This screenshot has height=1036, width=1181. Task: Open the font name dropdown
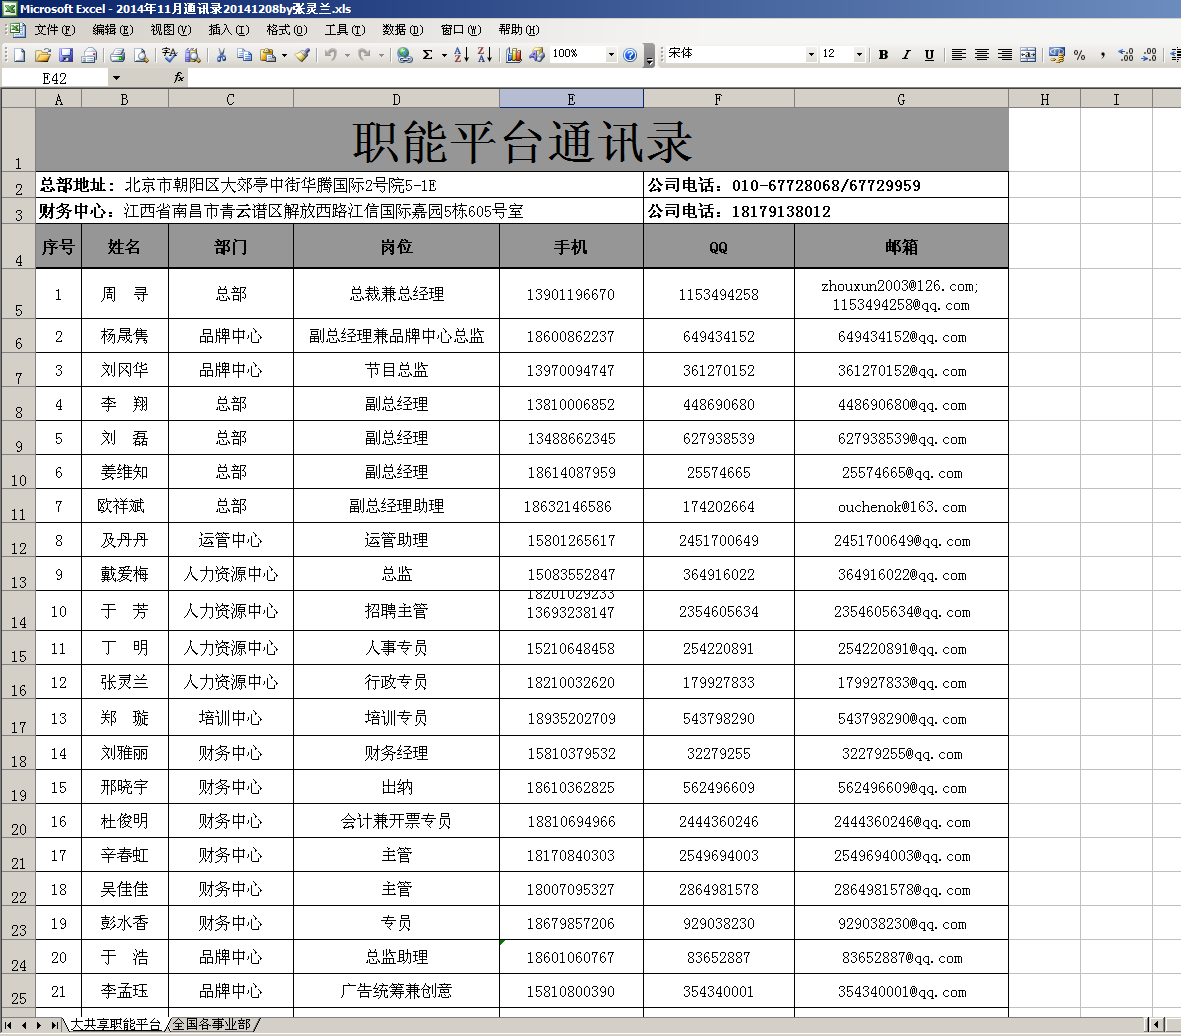pos(811,54)
